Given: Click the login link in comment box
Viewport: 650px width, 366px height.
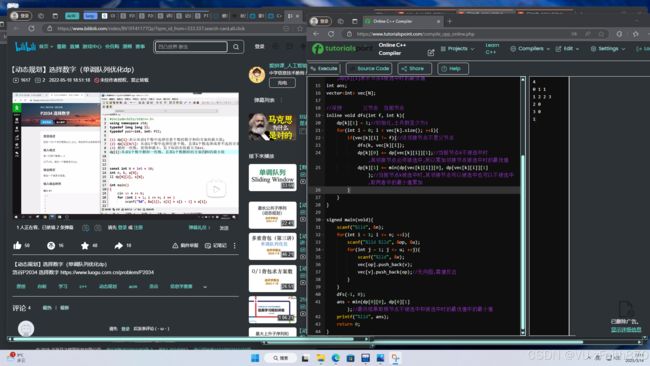Looking at the screenshot, I should 126,329.
